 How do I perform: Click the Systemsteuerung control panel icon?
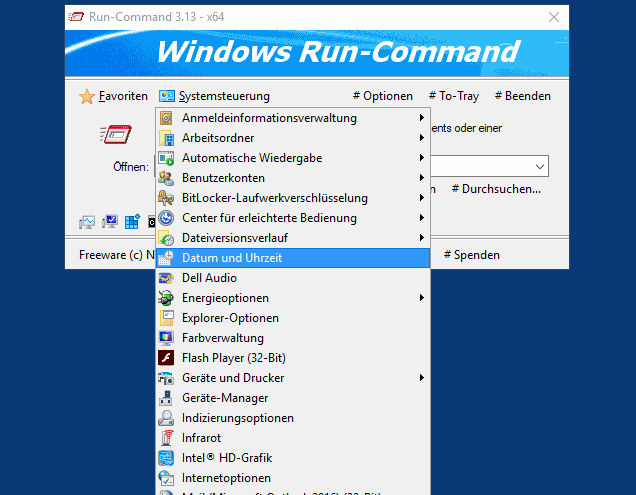(167, 96)
